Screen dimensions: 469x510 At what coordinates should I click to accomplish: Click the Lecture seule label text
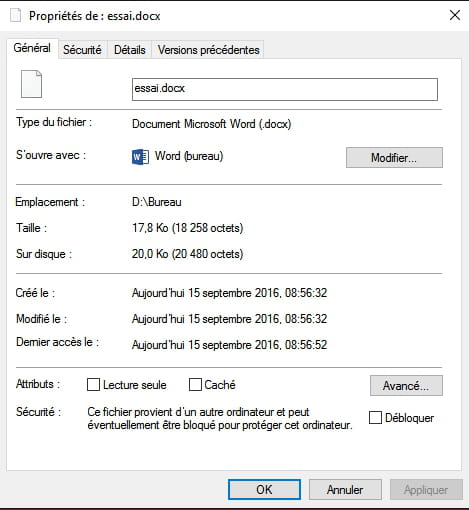[x=135, y=385]
